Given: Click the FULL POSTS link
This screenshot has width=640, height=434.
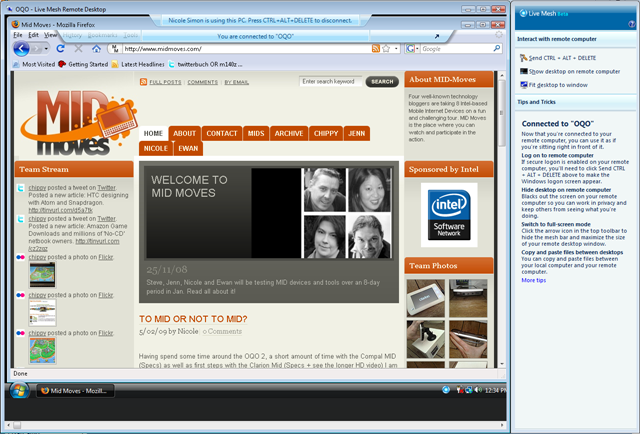Looking at the screenshot, I should point(165,82).
